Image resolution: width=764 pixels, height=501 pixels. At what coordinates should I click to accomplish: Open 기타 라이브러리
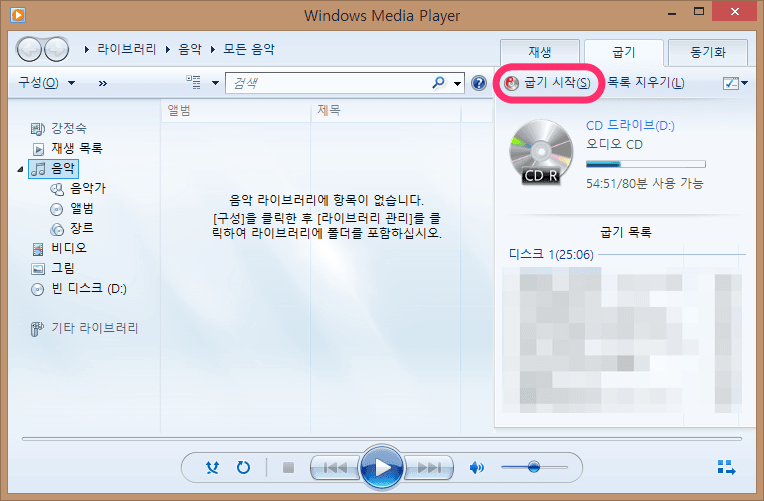pyautogui.click(x=84, y=328)
